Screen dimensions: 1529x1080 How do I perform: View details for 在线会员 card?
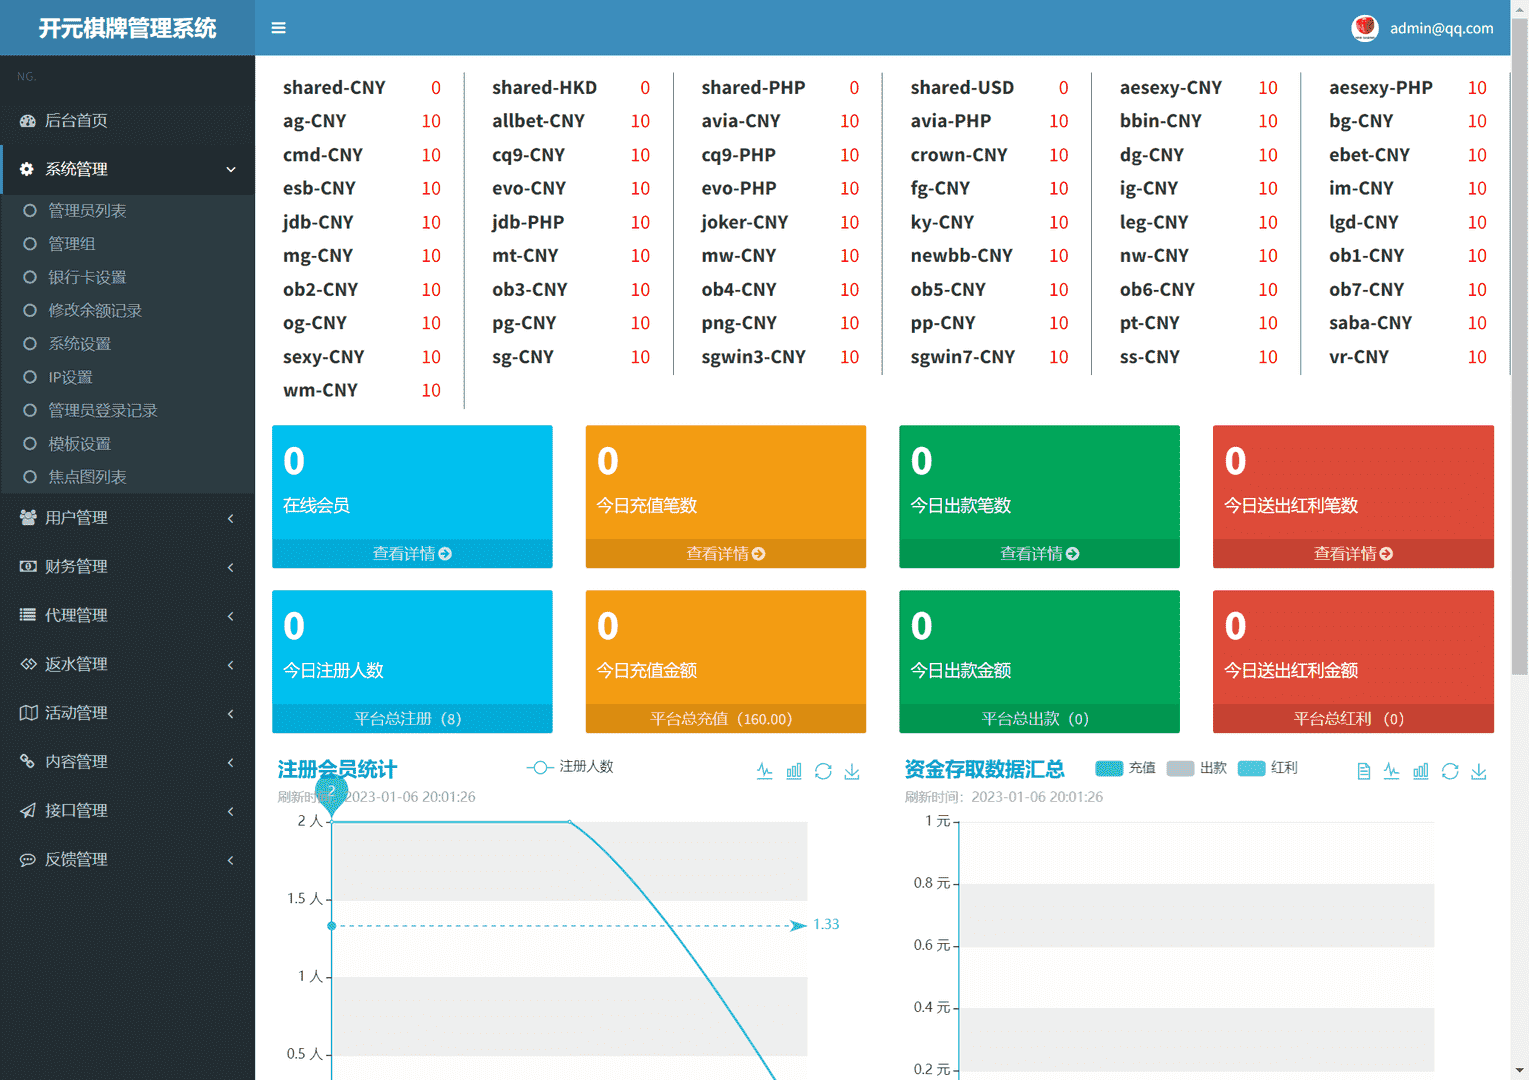tap(412, 554)
